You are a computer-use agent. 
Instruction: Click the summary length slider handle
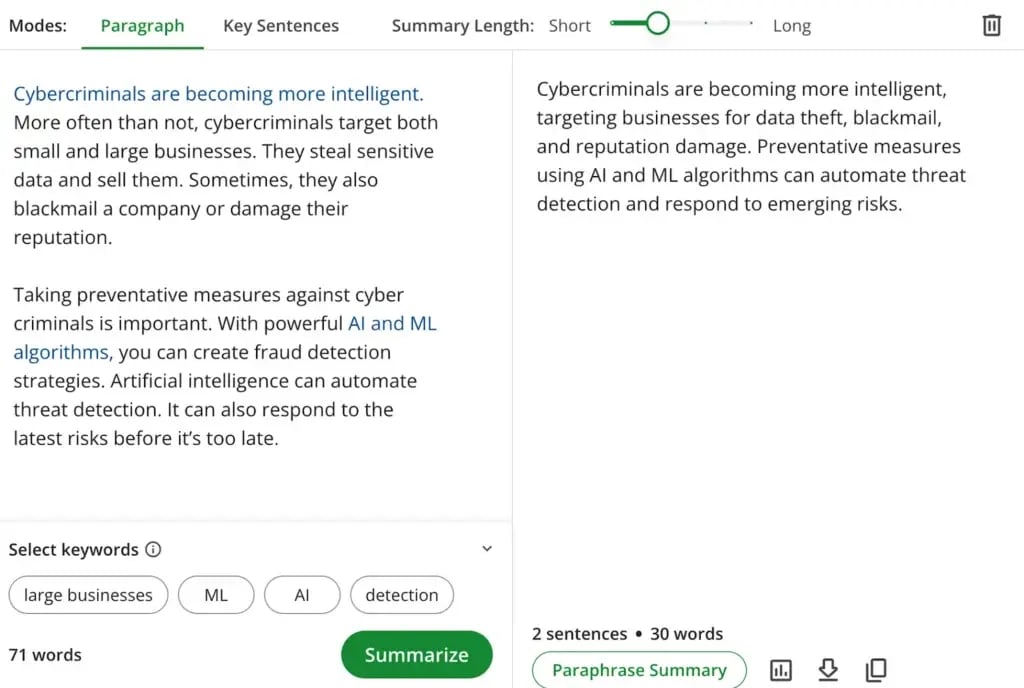click(x=657, y=23)
